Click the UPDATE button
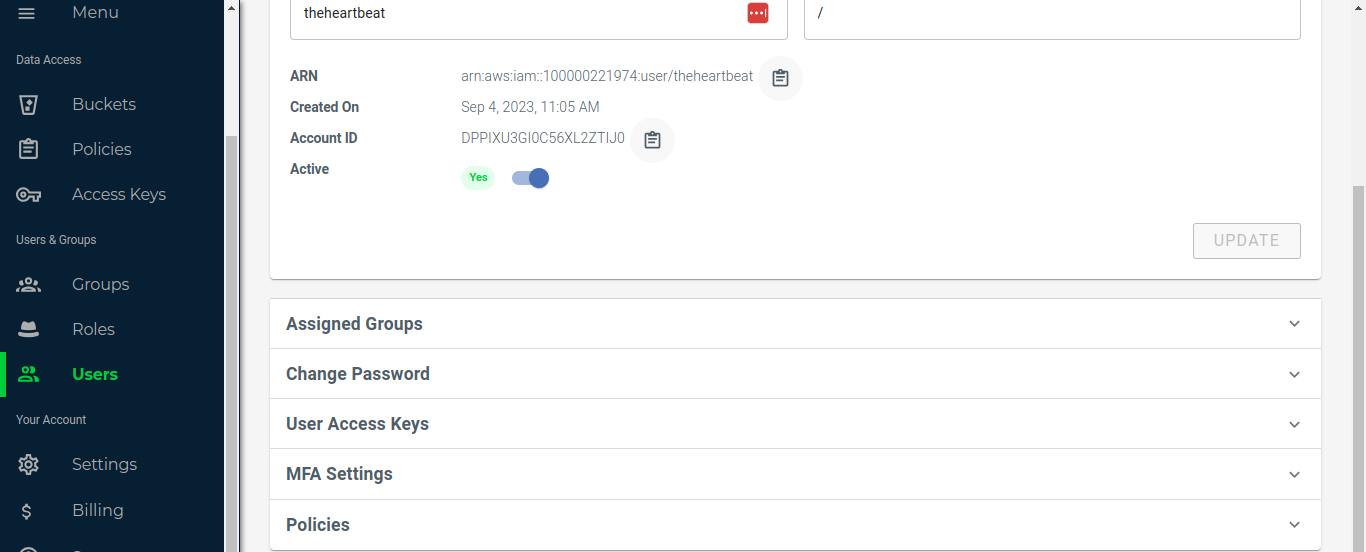This screenshot has height=552, width=1366. (x=1247, y=241)
